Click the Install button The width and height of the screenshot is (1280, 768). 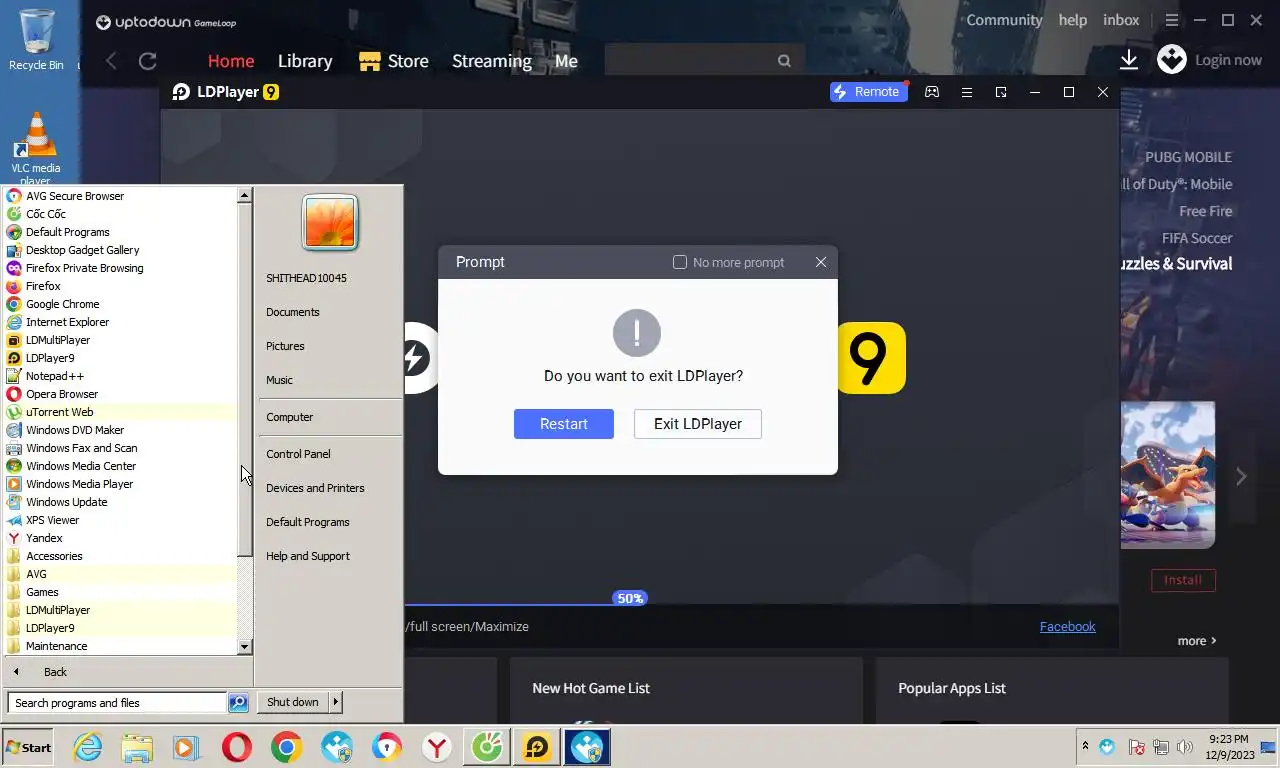coord(1183,580)
